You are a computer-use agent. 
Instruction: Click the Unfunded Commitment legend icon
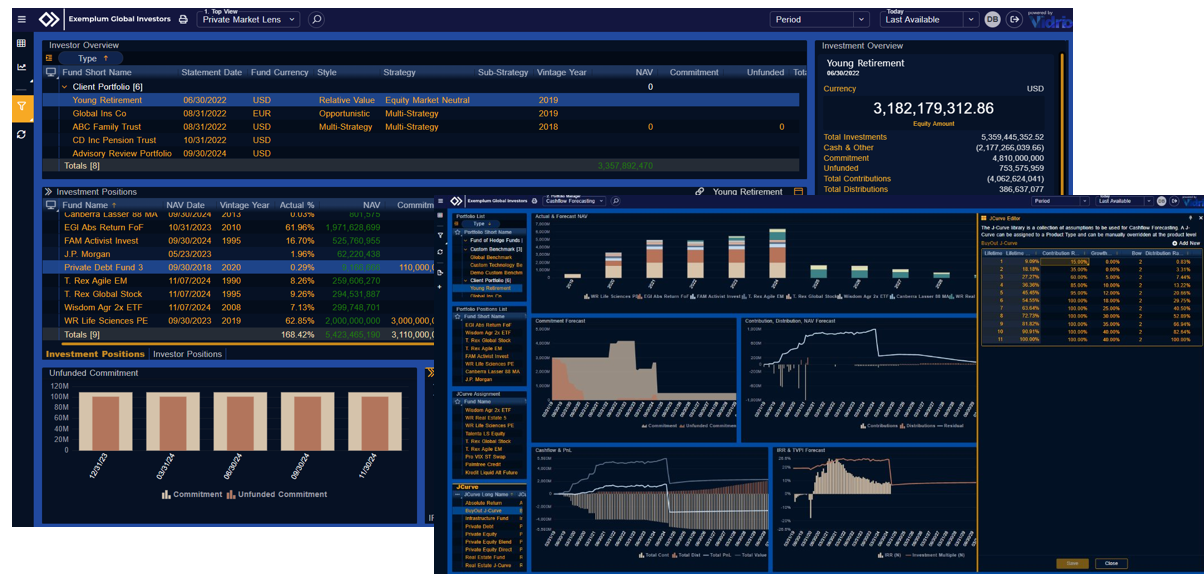[230, 494]
